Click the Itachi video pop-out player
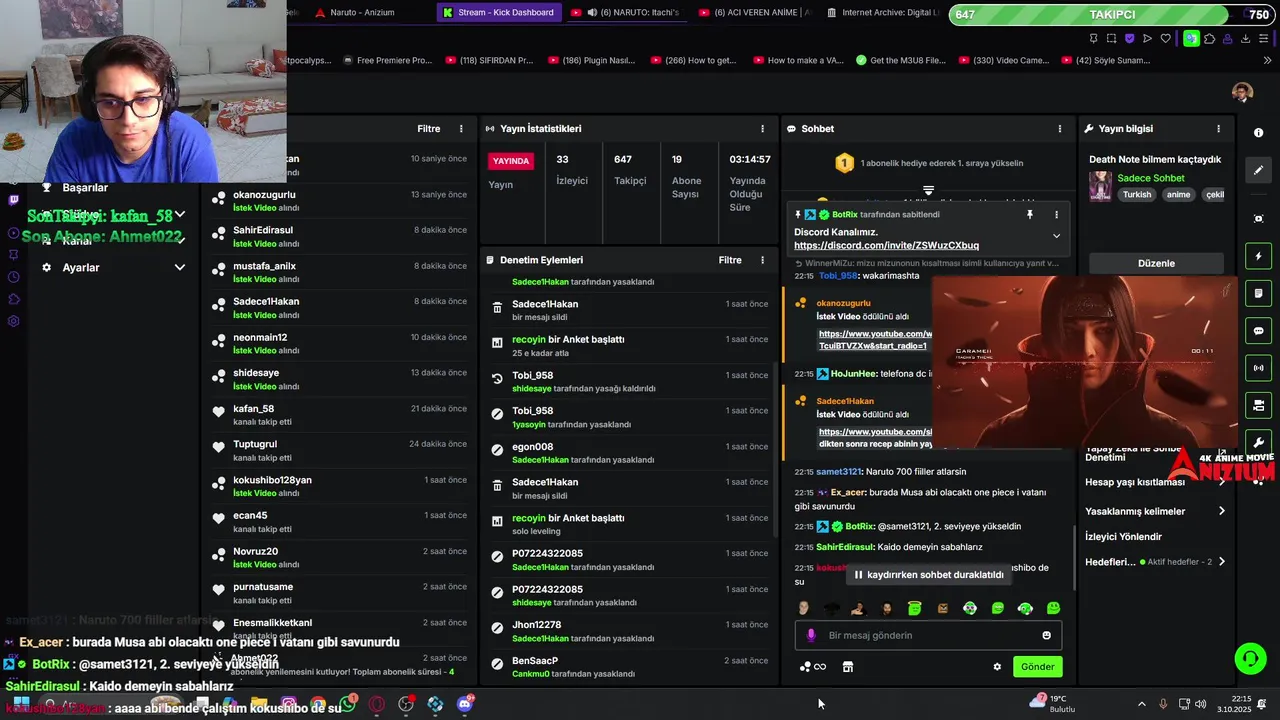The height and width of the screenshot is (720, 1280). tap(1085, 362)
